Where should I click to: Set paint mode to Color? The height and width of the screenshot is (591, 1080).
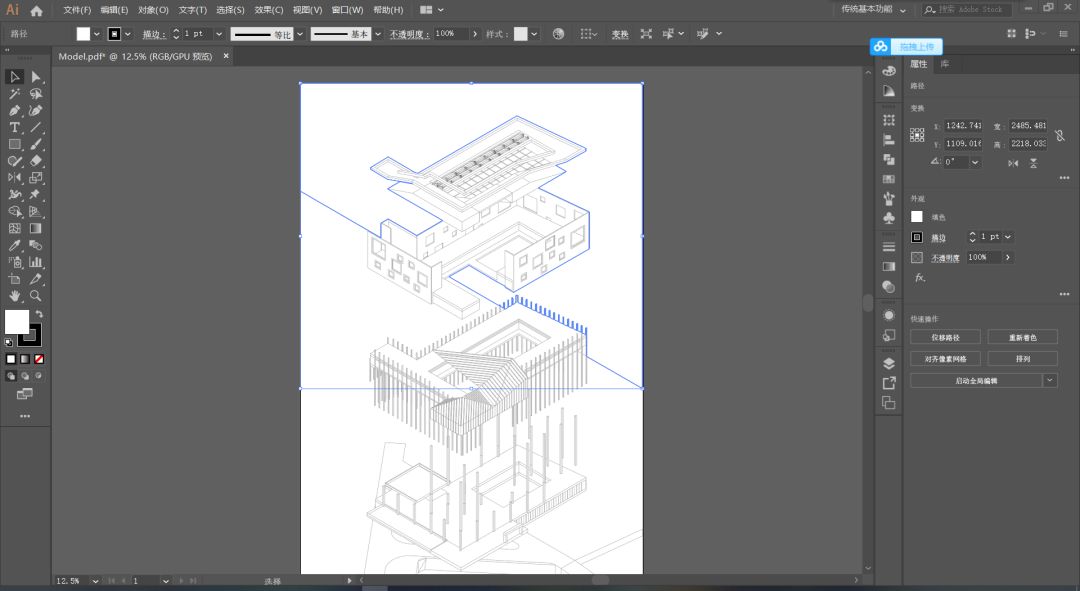click(x=11, y=359)
